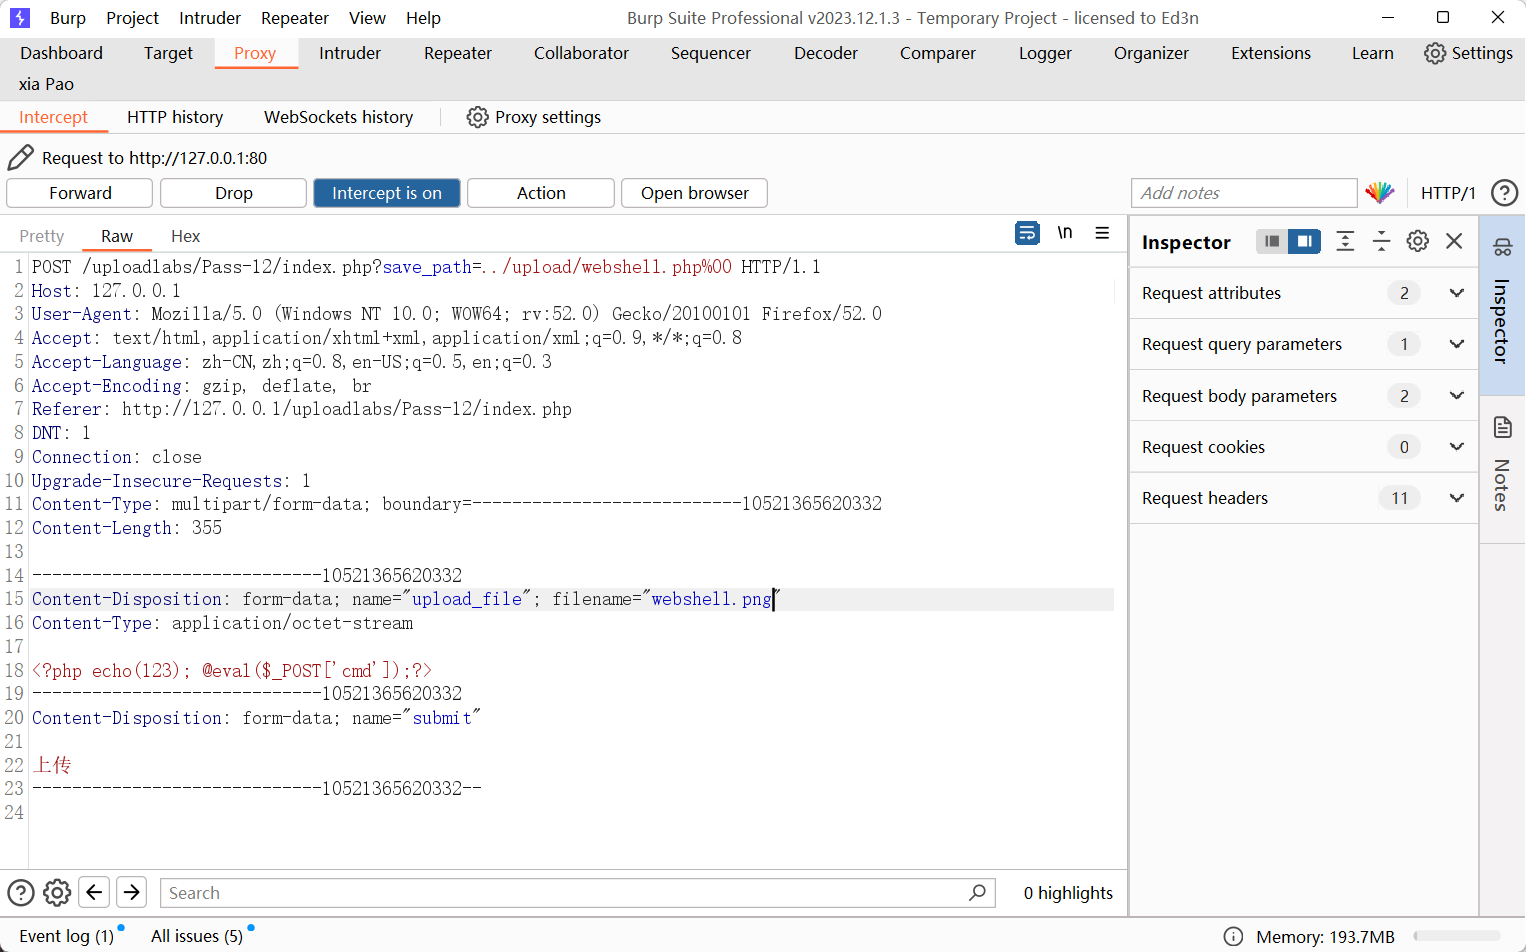Image resolution: width=1526 pixels, height=952 pixels.
Task: Open Inspector settings gear
Action: pyautogui.click(x=1417, y=241)
